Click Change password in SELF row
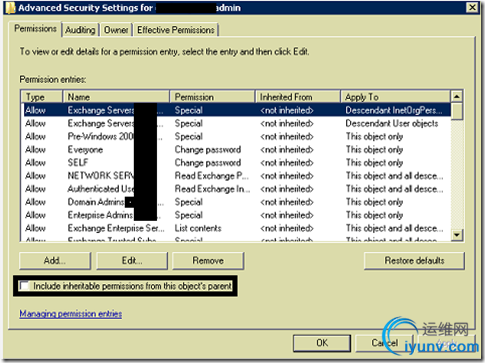Viewport: 485px width, 363px height. pos(208,163)
